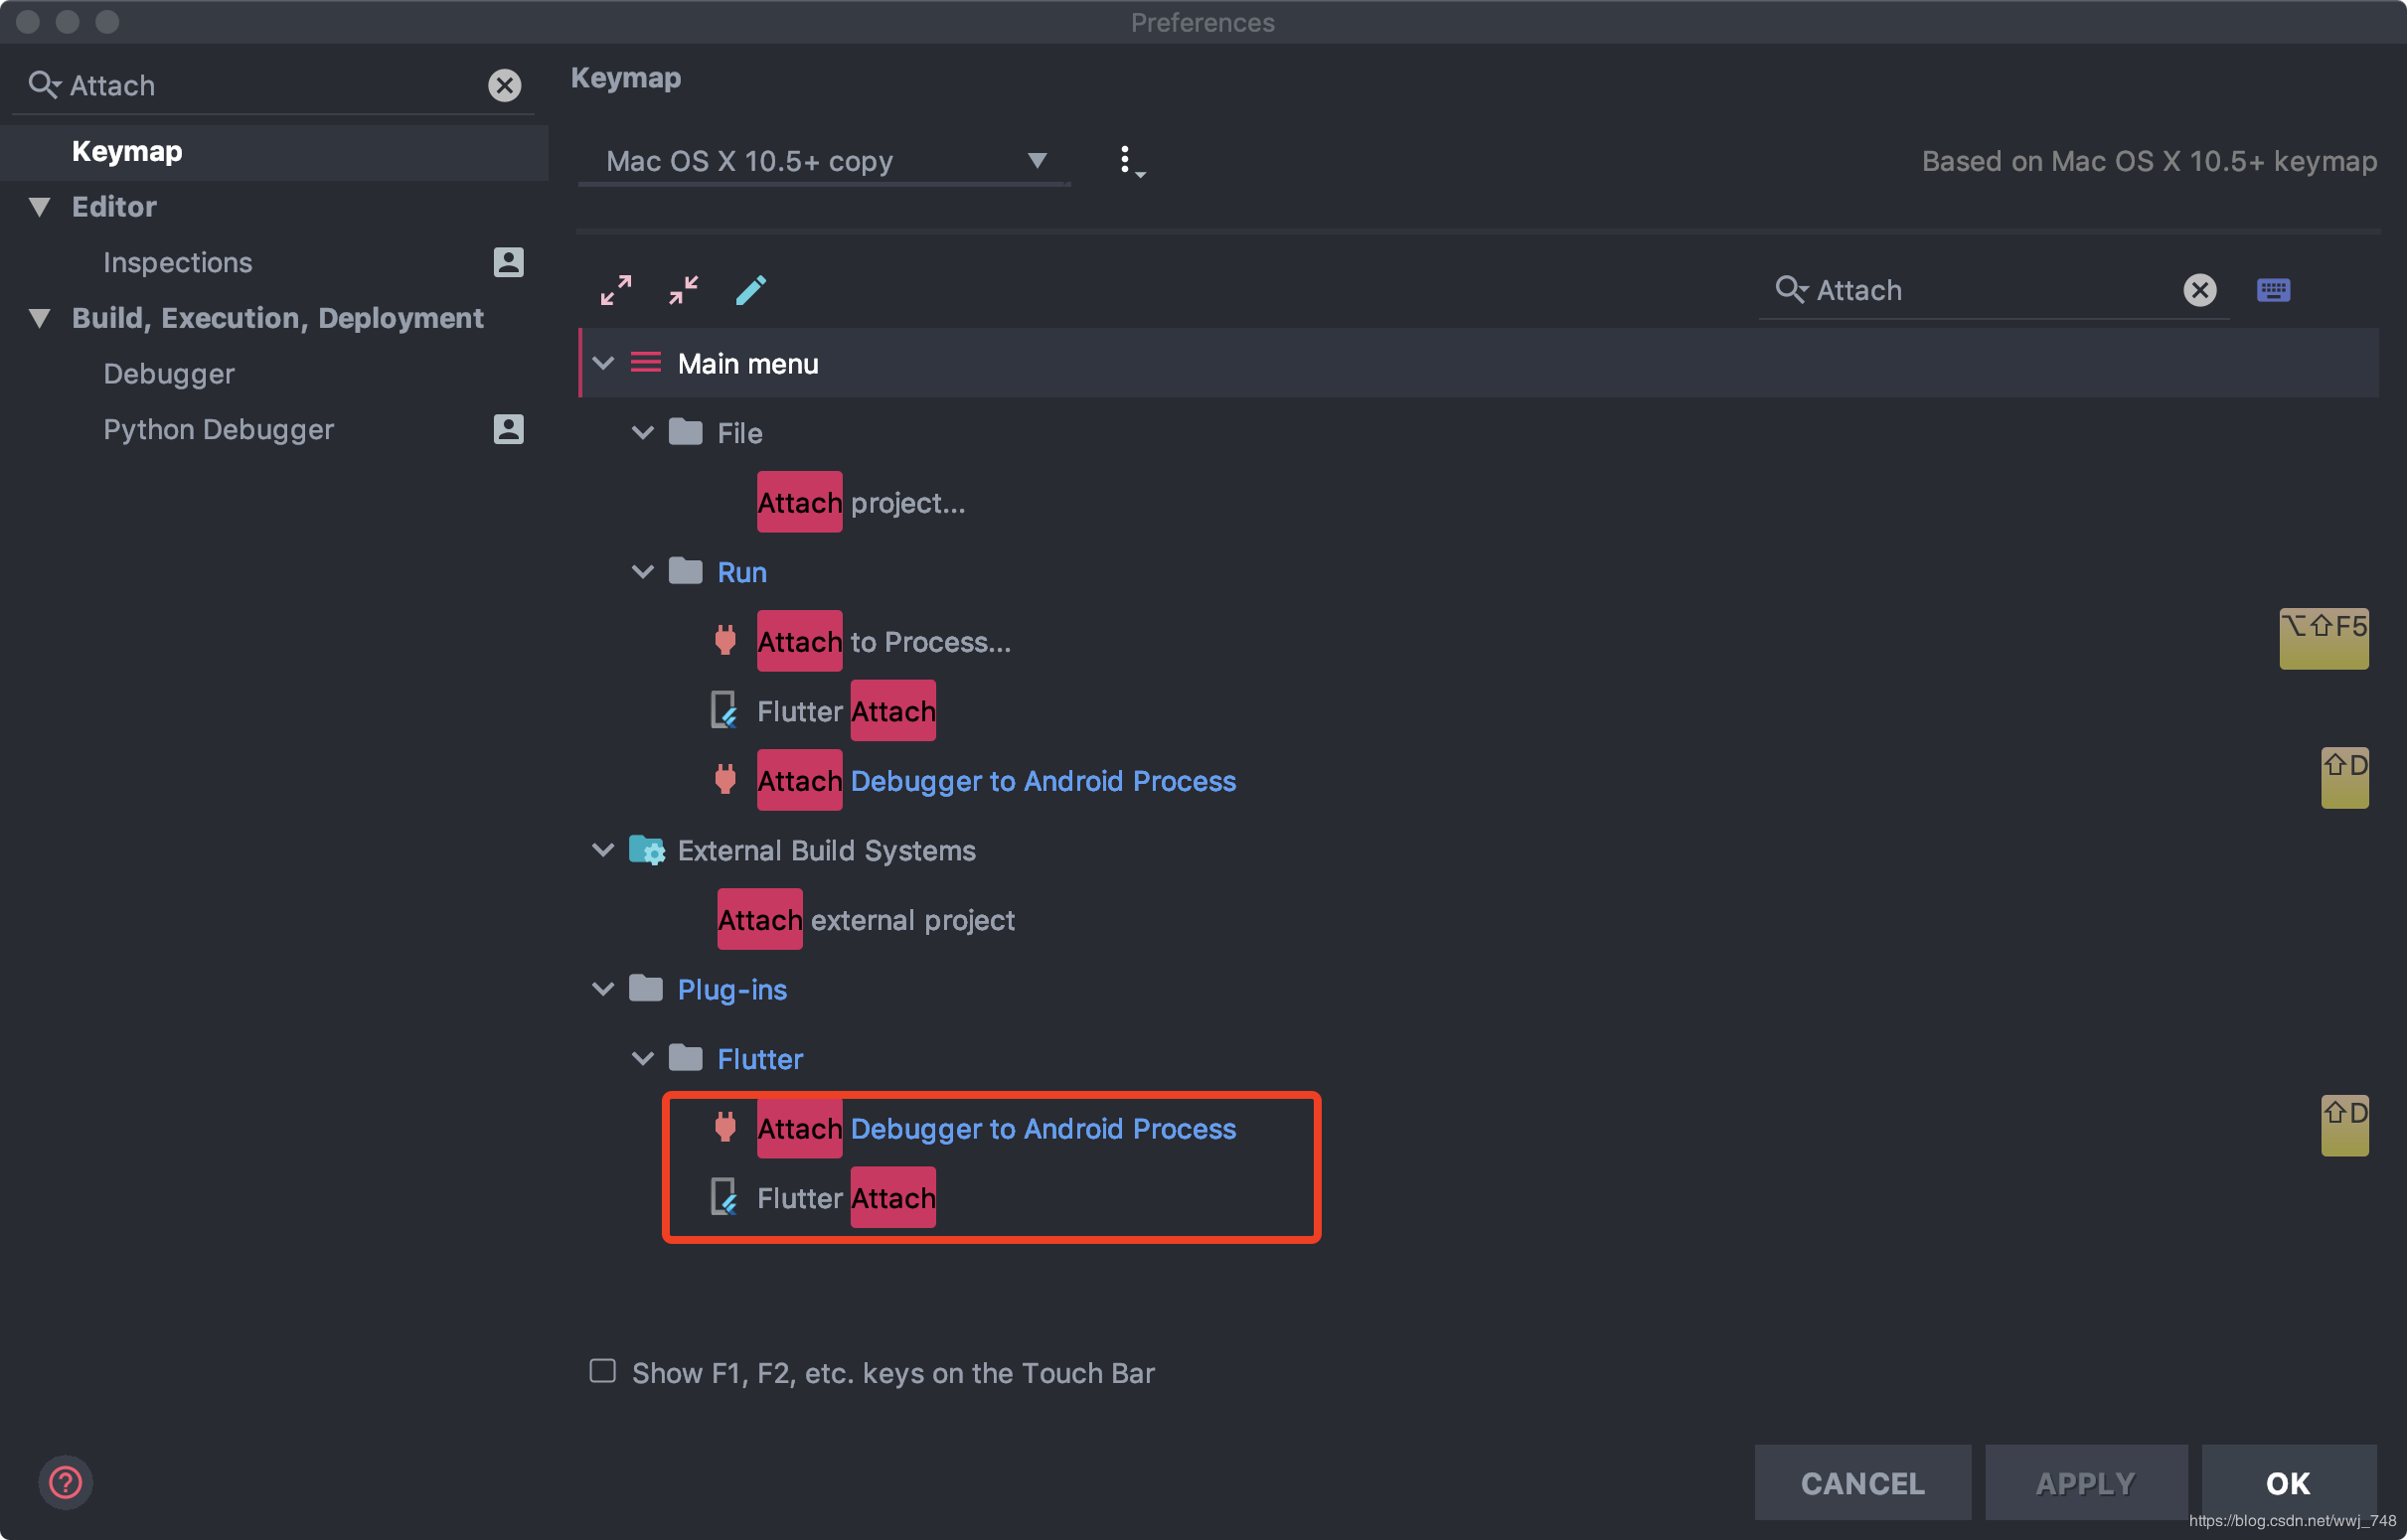Clear the left sidebar search field
The image size is (2407, 1540).
(504, 86)
